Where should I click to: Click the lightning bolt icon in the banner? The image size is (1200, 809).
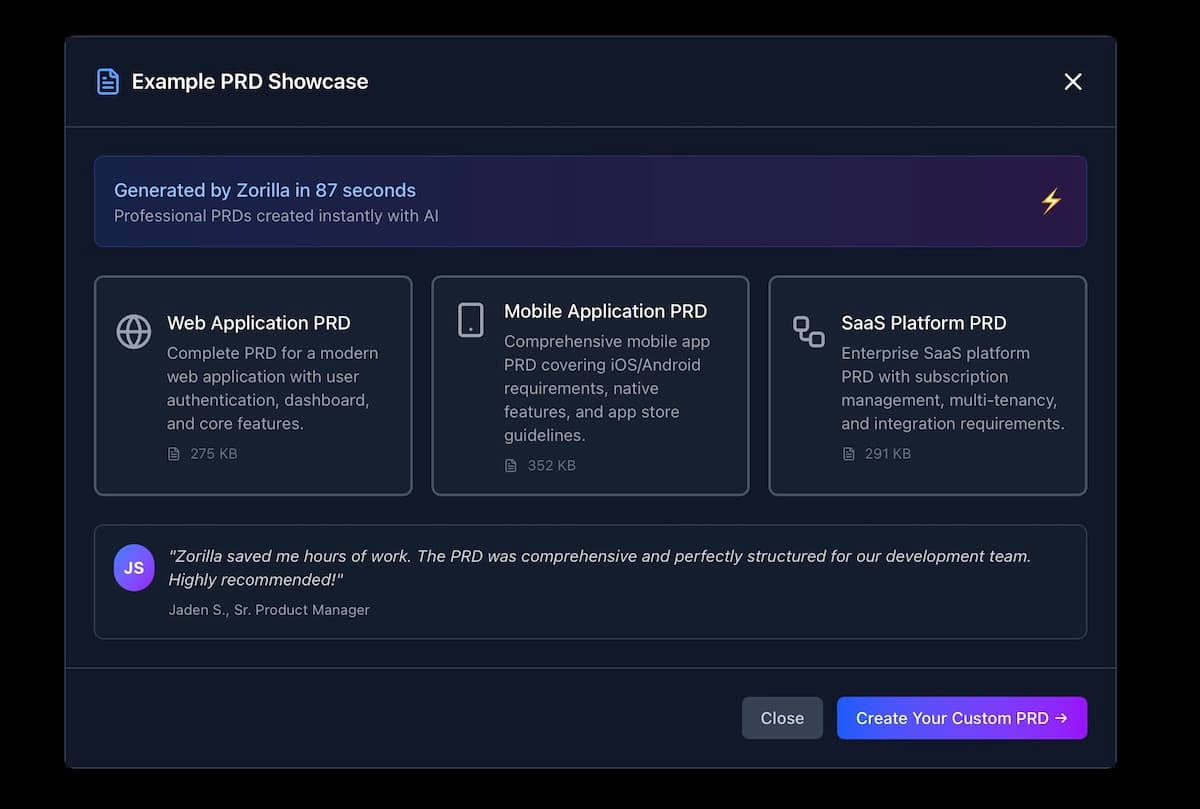click(1051, 201)
